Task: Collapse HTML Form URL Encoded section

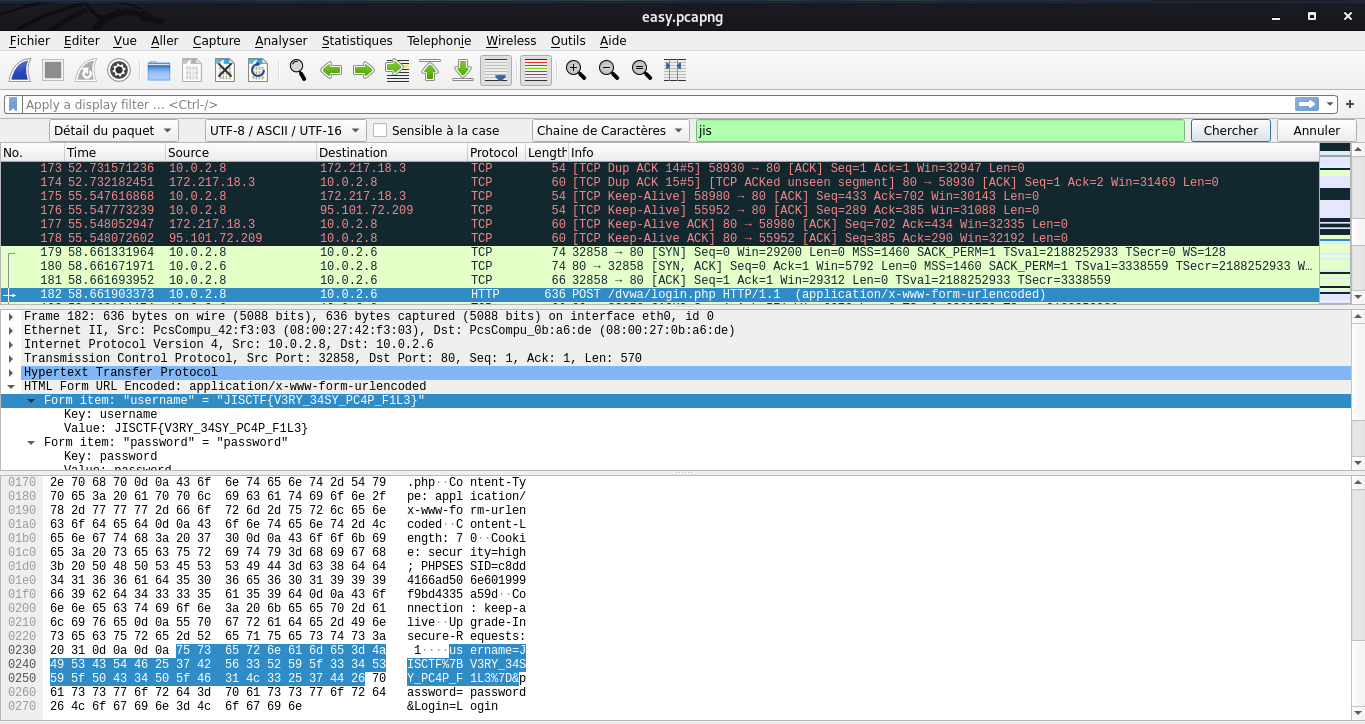Action: point(11,386)
